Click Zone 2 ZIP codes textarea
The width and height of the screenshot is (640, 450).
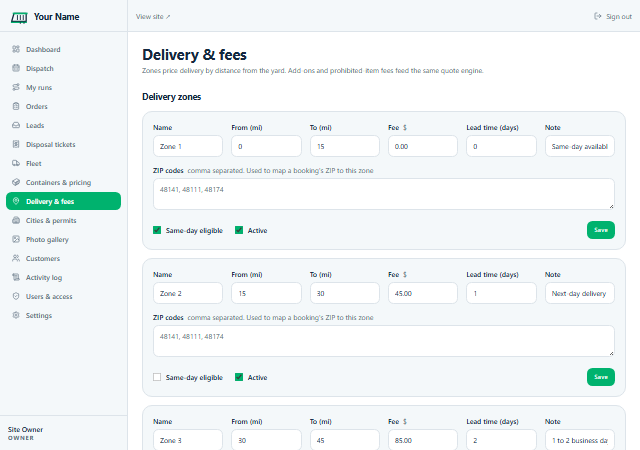coord(384,341)
